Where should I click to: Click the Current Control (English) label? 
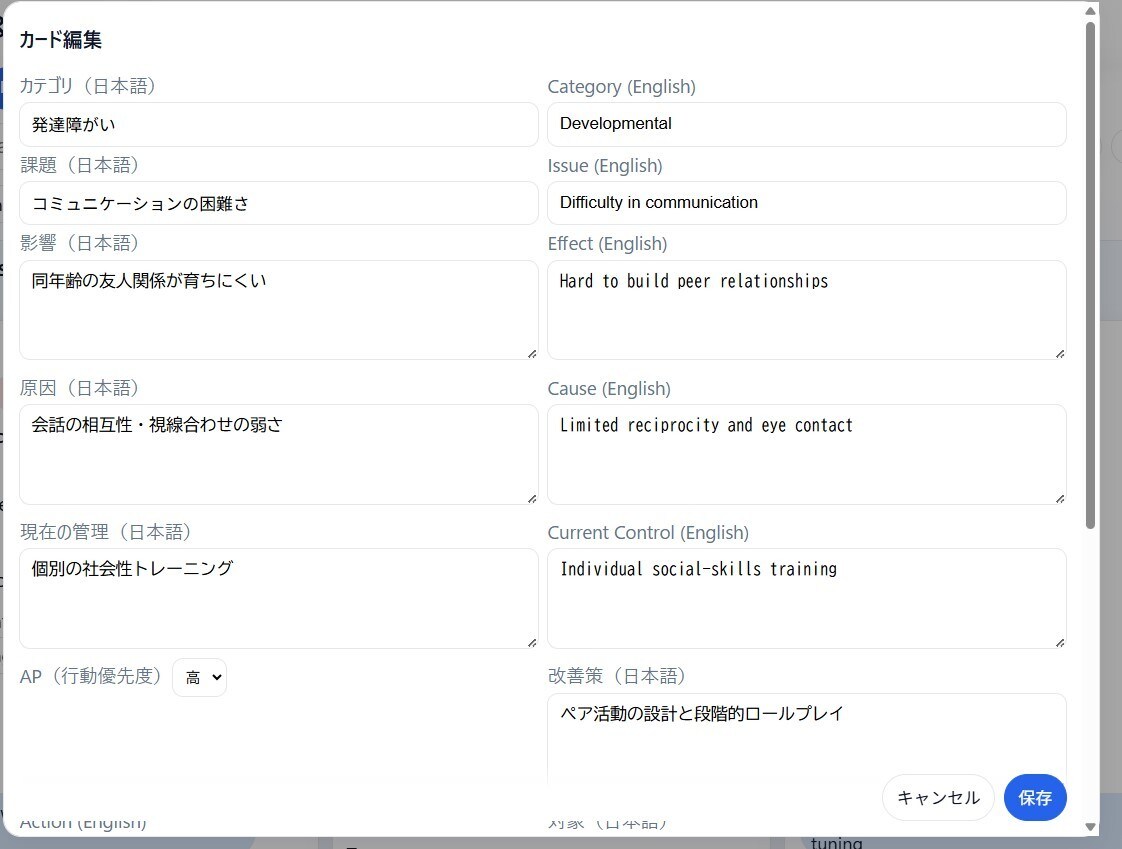[x=648, y=533]
